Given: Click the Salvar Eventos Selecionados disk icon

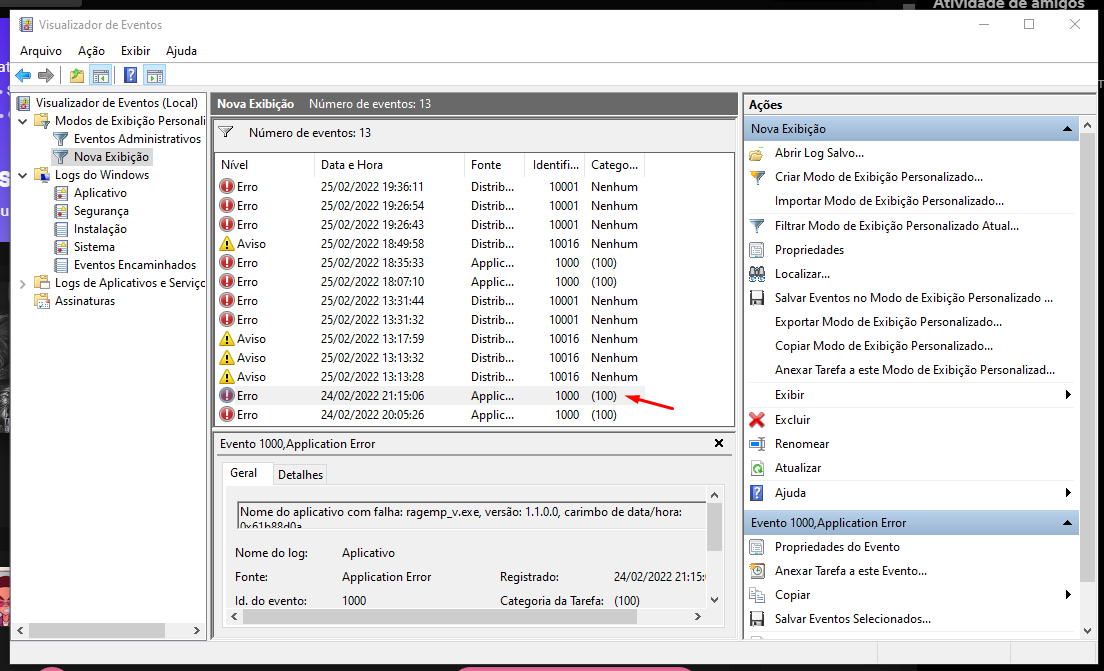Looking at the screenshot, I should (x=757, y=619).
